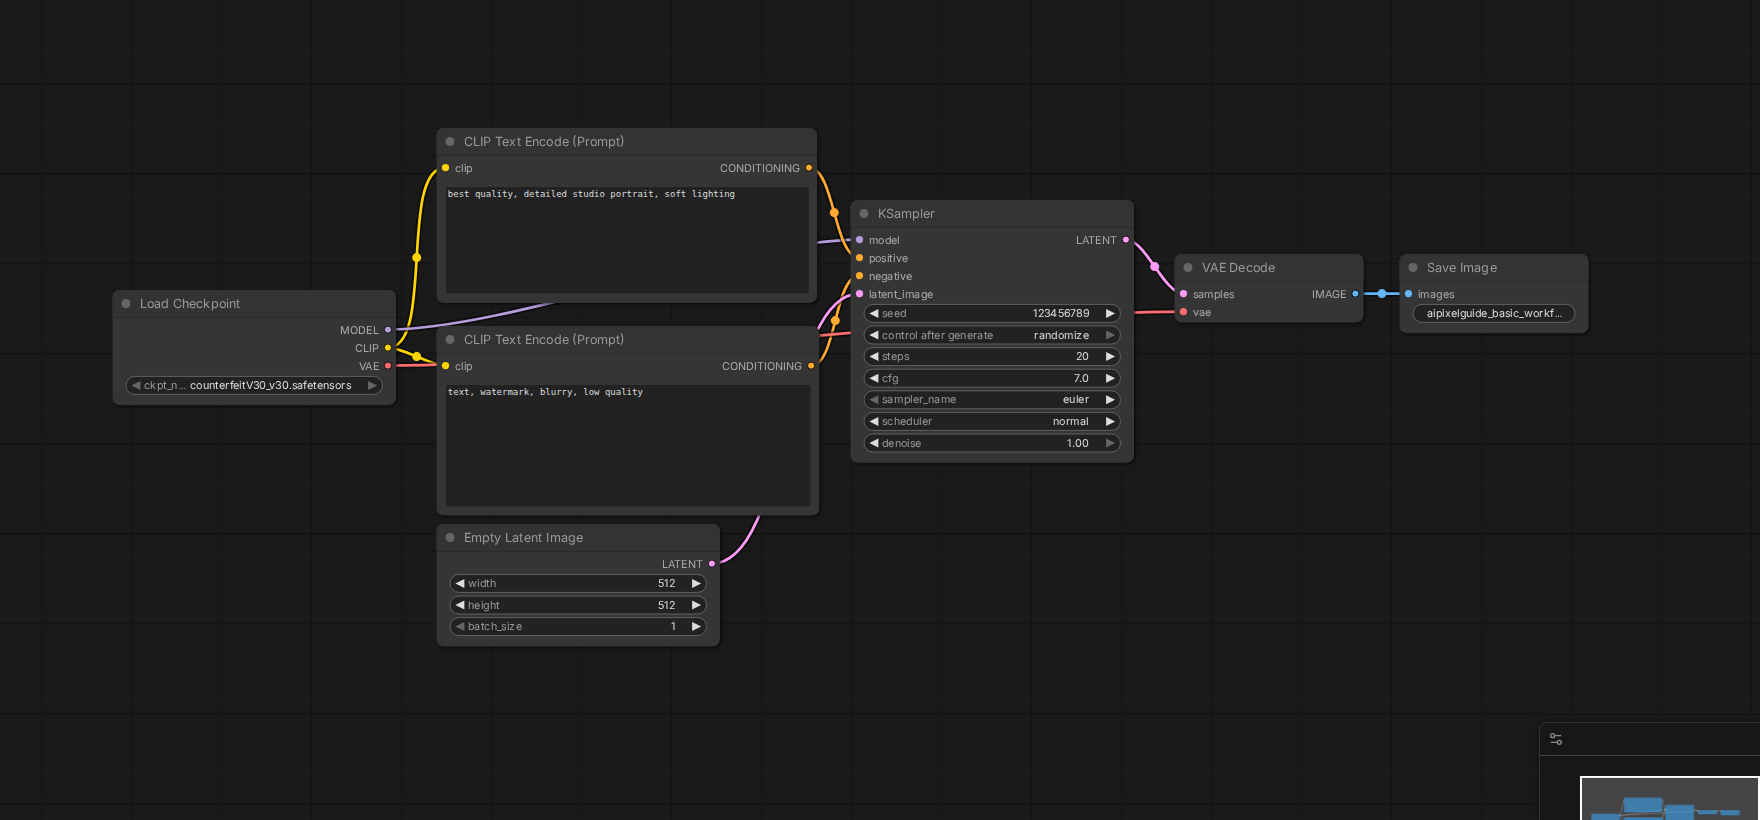Increase height value with right arrow
The image size is (1760, 820).
click(x=696, y=605)
